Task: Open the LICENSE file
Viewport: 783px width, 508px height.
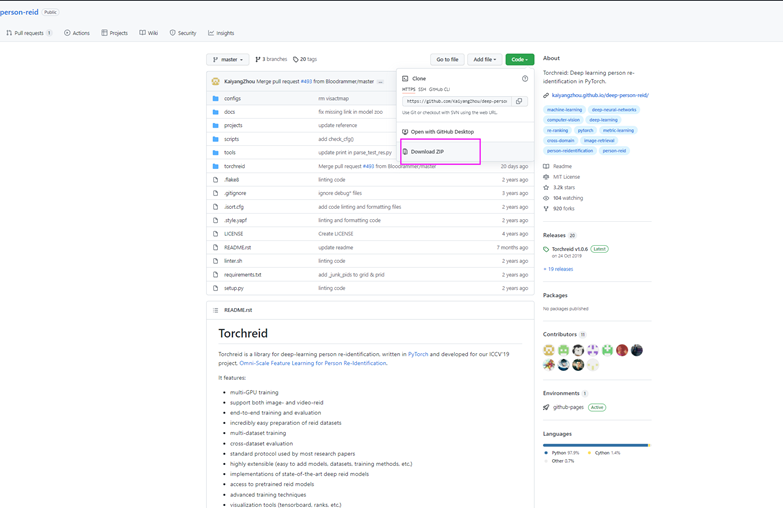Action: tap(233, 234)
